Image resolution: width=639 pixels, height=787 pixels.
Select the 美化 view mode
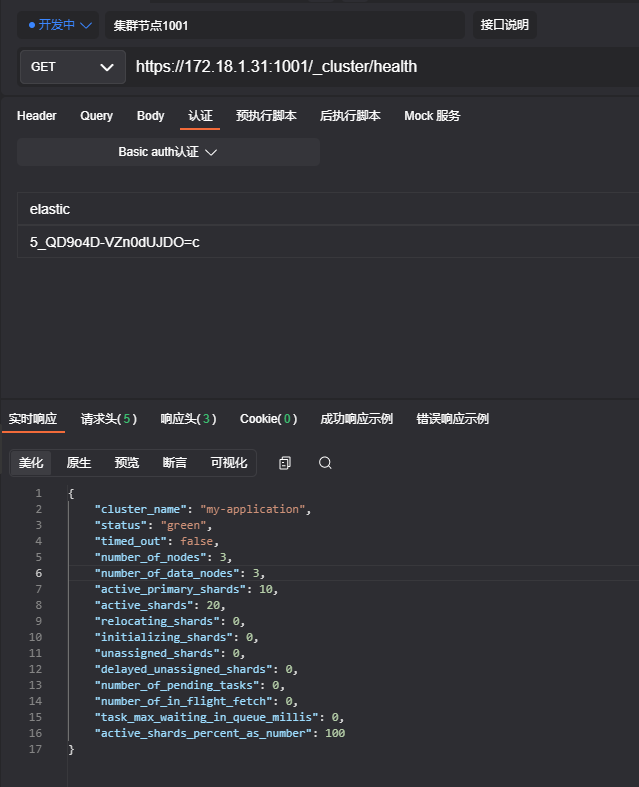point(31,463)
